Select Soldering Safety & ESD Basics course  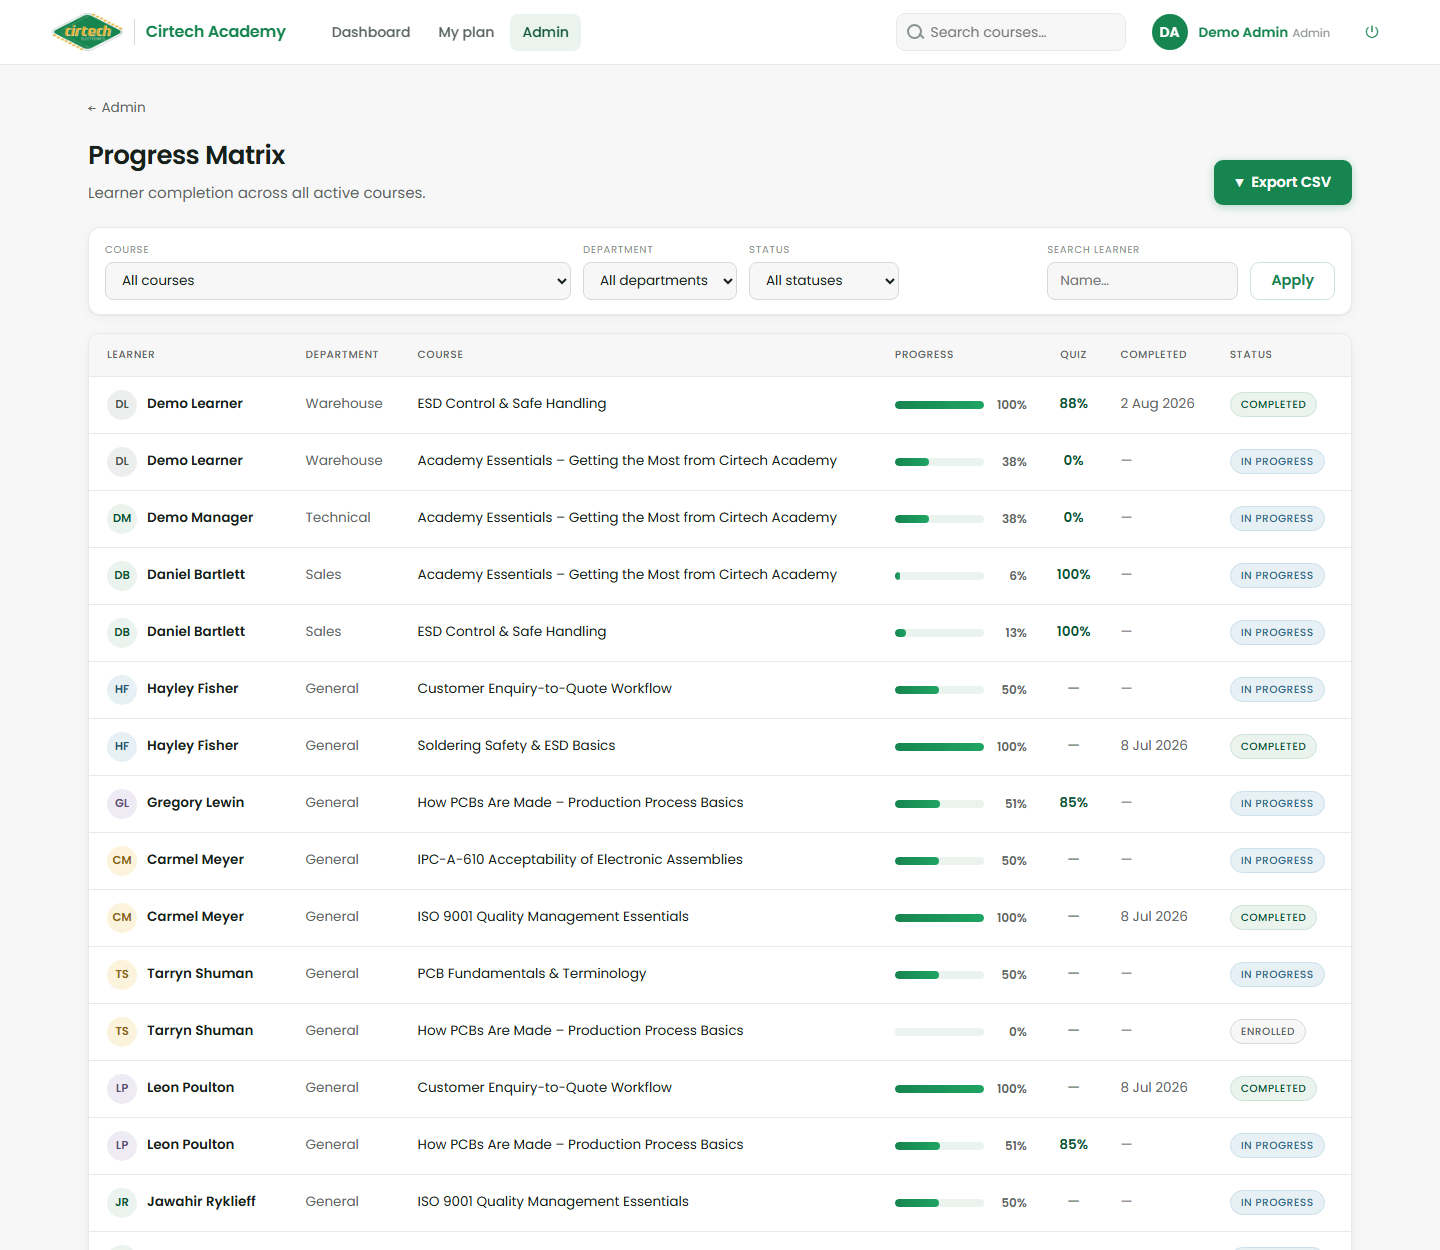516,746
